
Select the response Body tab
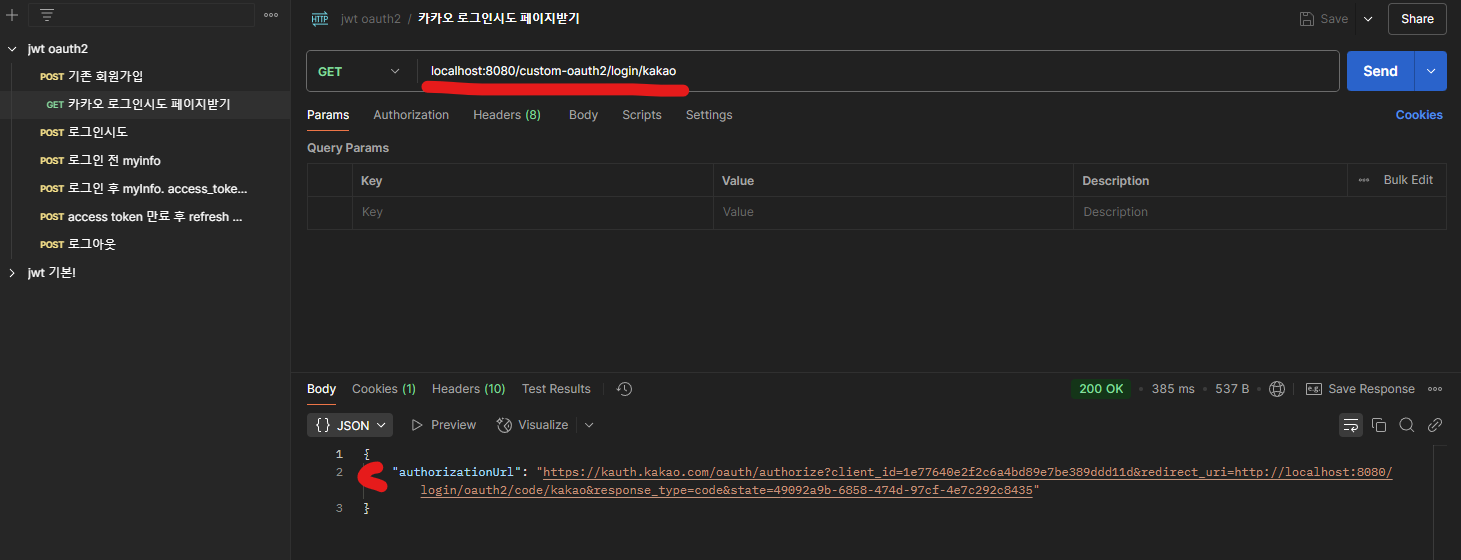pos(321,389)
